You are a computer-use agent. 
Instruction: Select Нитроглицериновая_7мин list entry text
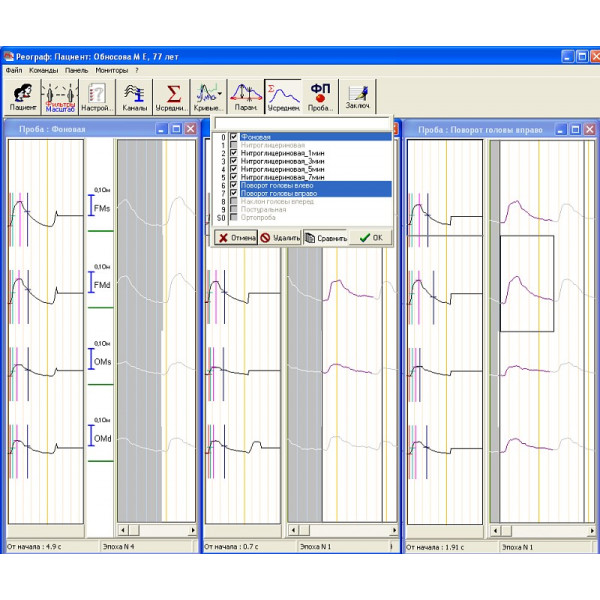pyautogui.click(x=282, y=177)
